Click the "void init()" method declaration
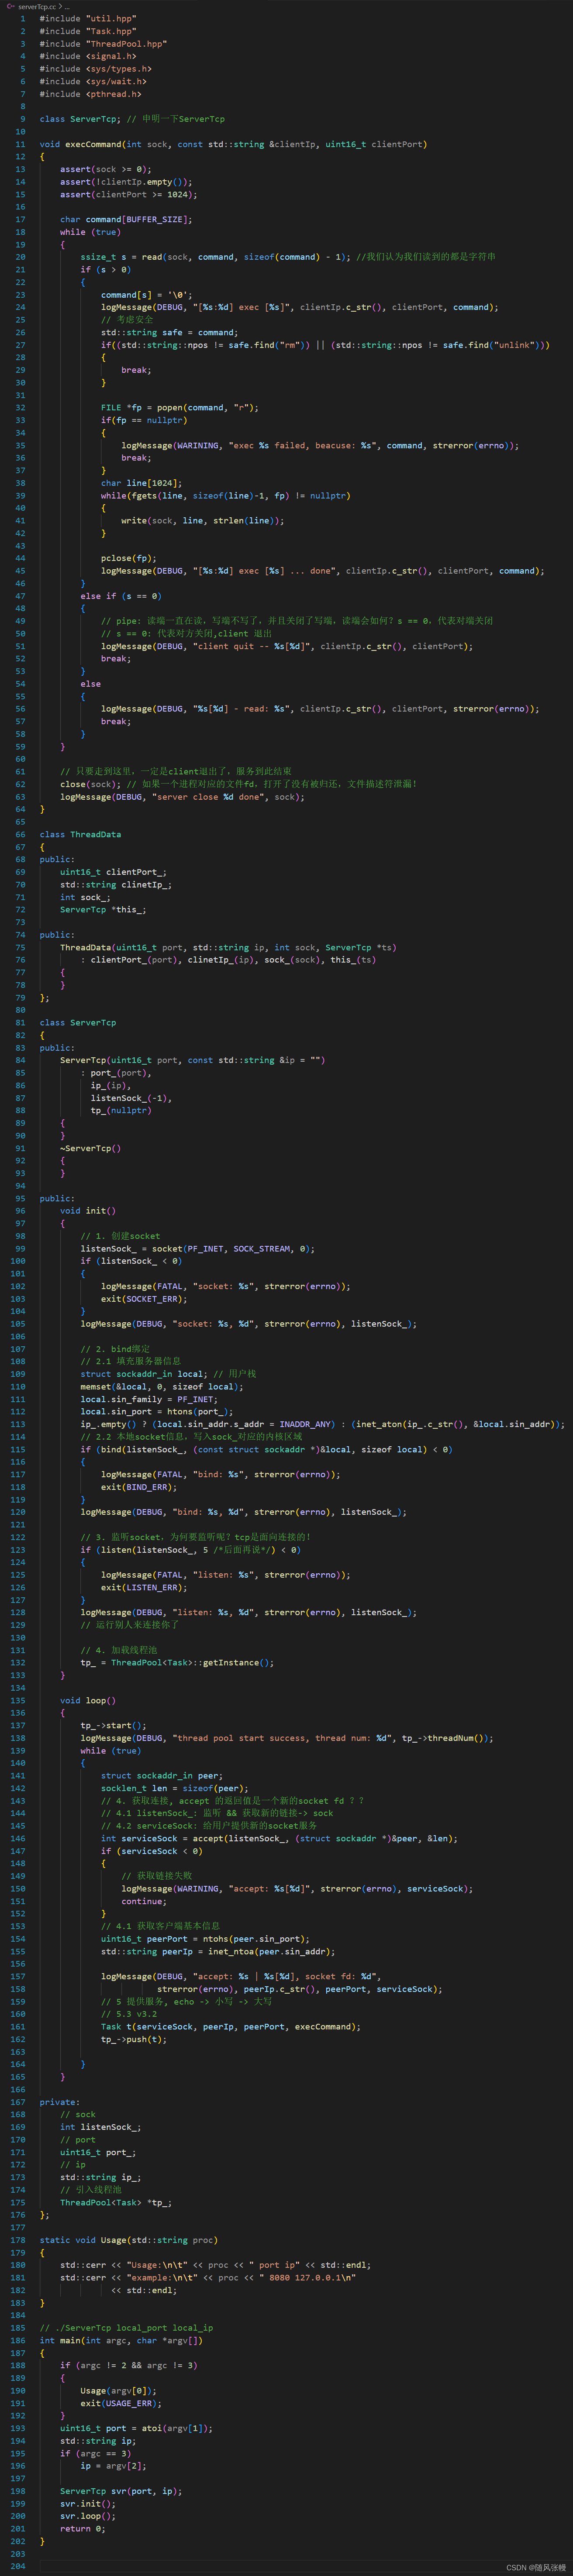The height and width of the screenshot is (2576, 573). (88, 1211)
